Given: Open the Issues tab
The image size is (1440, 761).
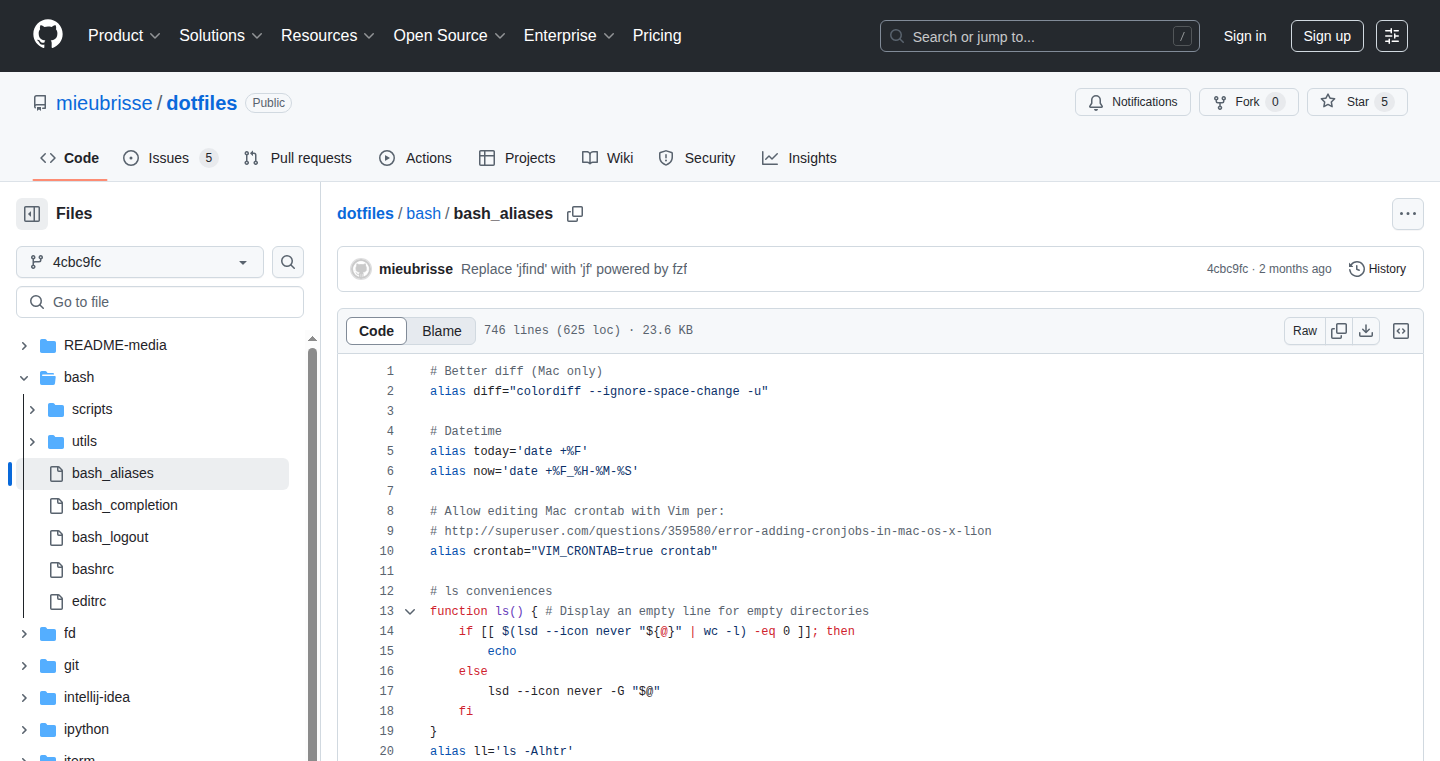Looking at the screenshot, I should point(170,158).
